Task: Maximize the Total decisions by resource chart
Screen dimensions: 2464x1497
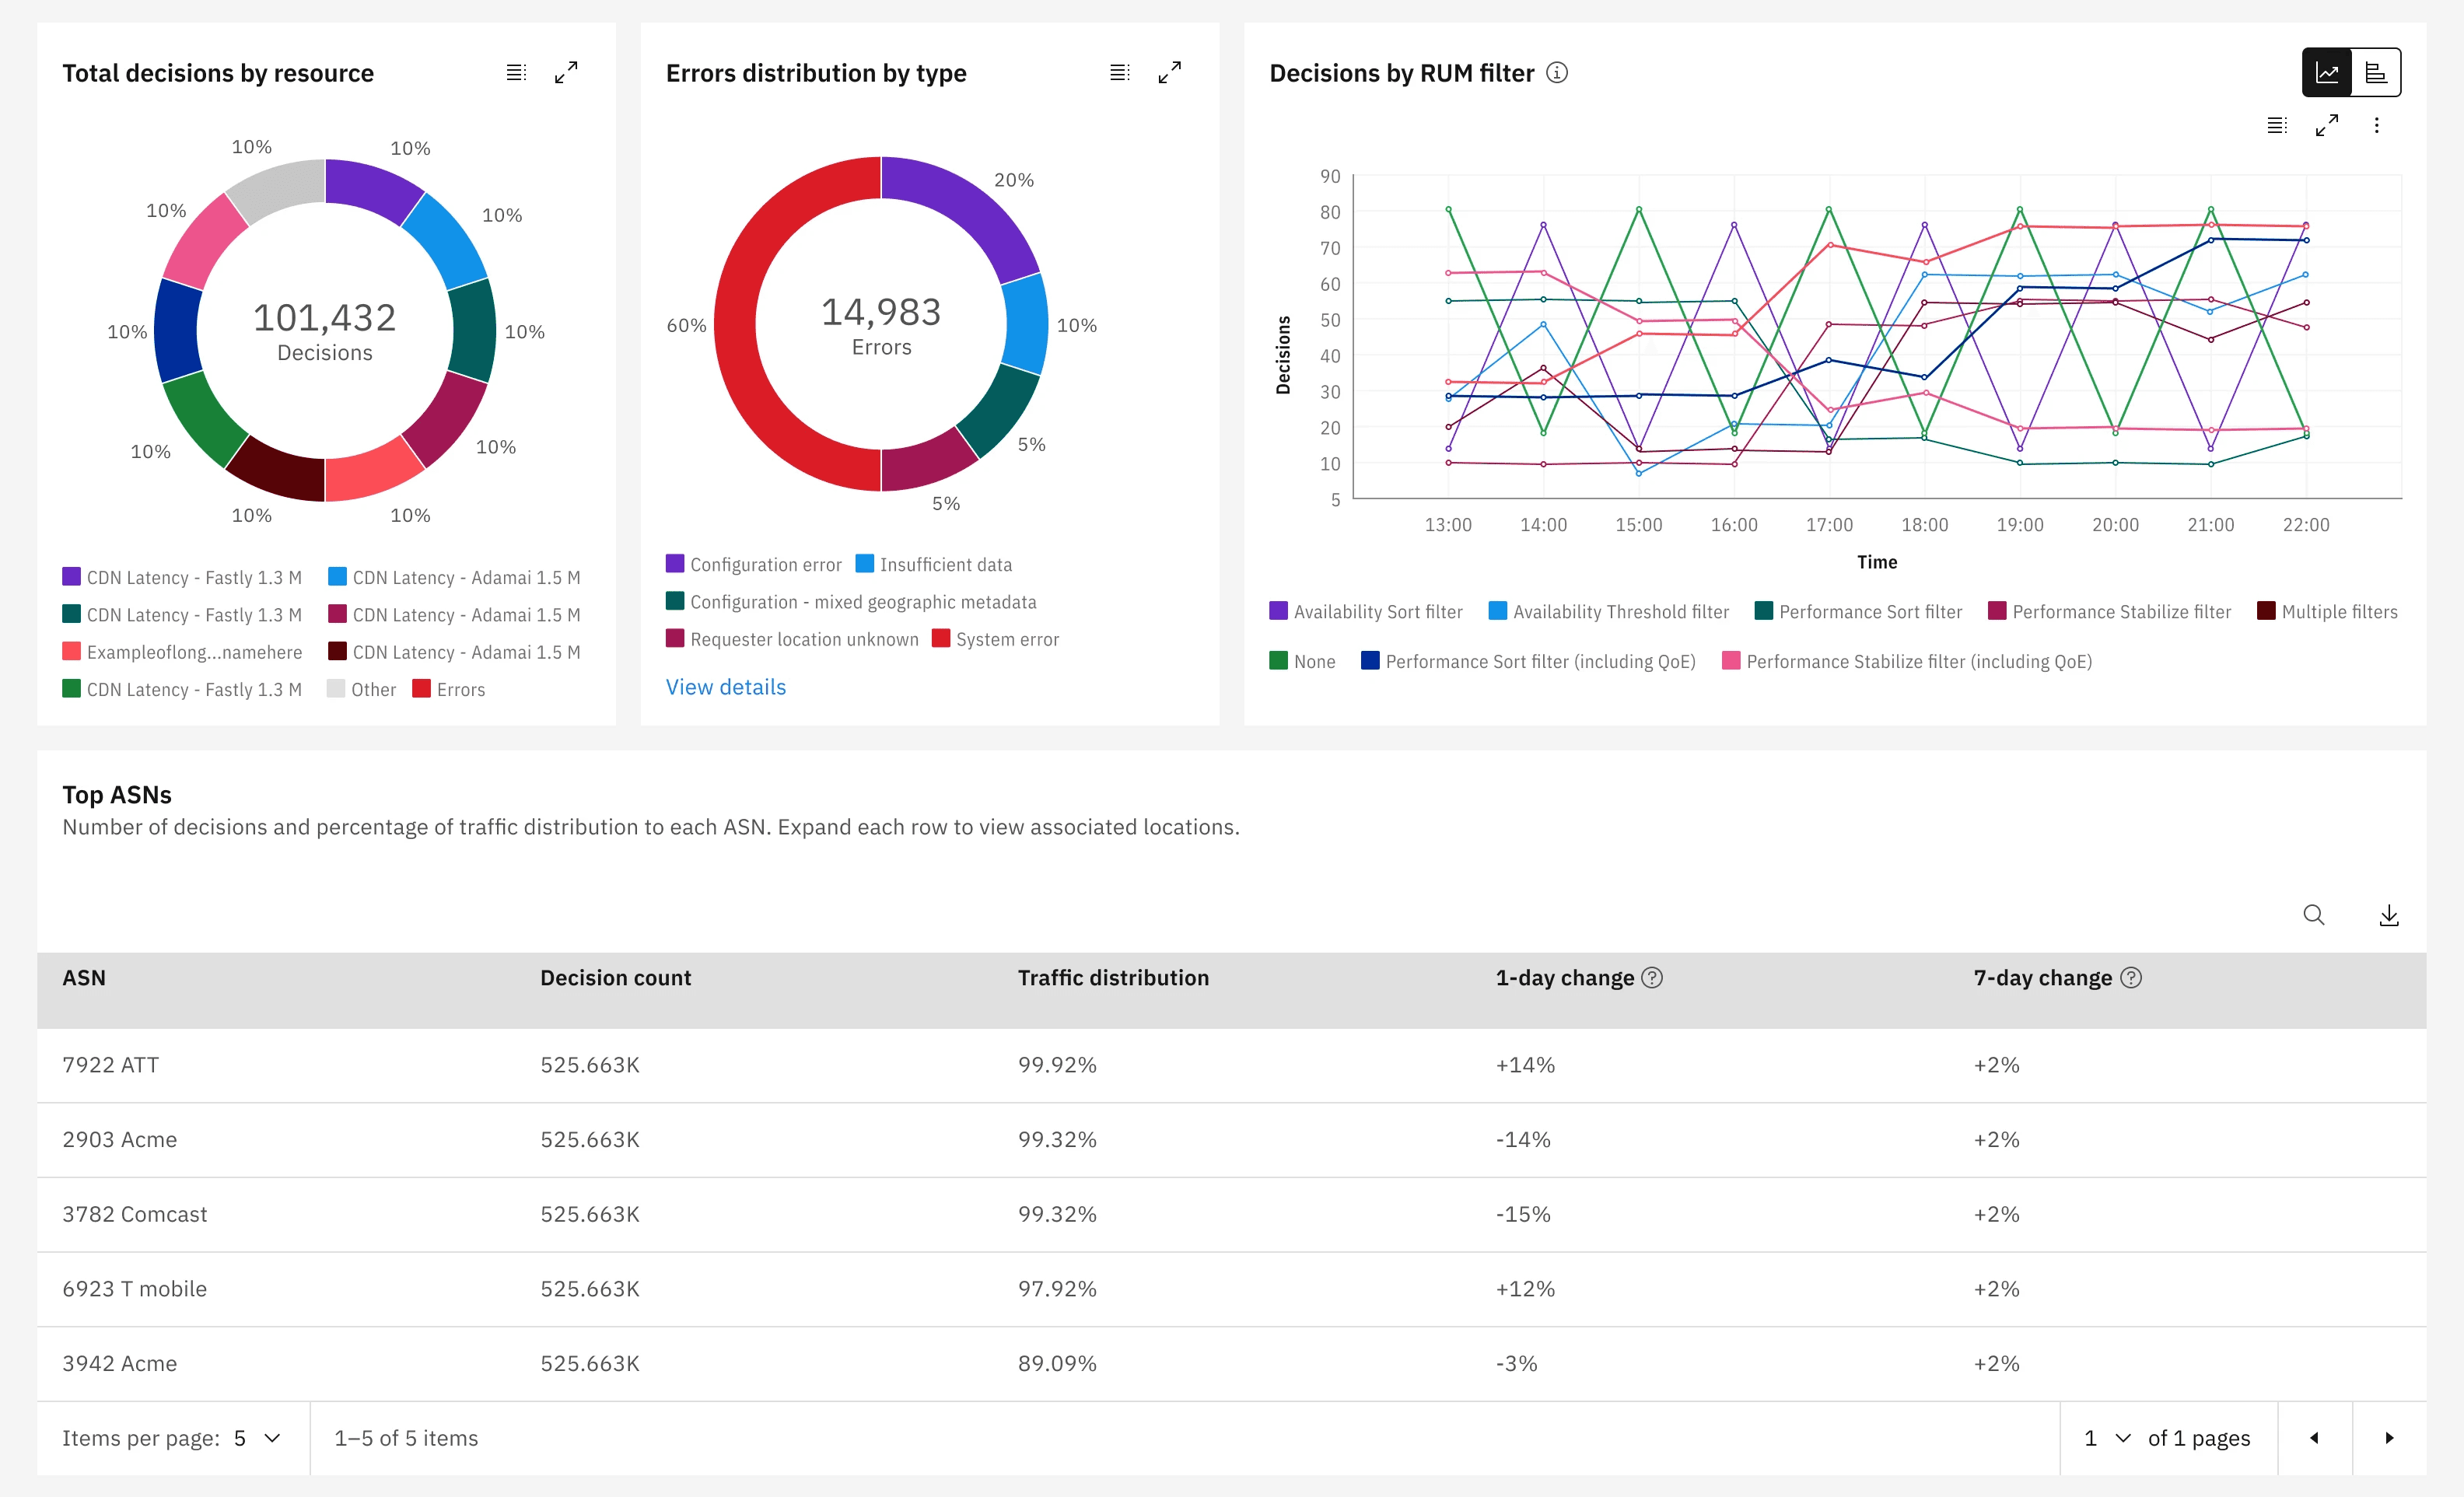Action: coord(566,73)
